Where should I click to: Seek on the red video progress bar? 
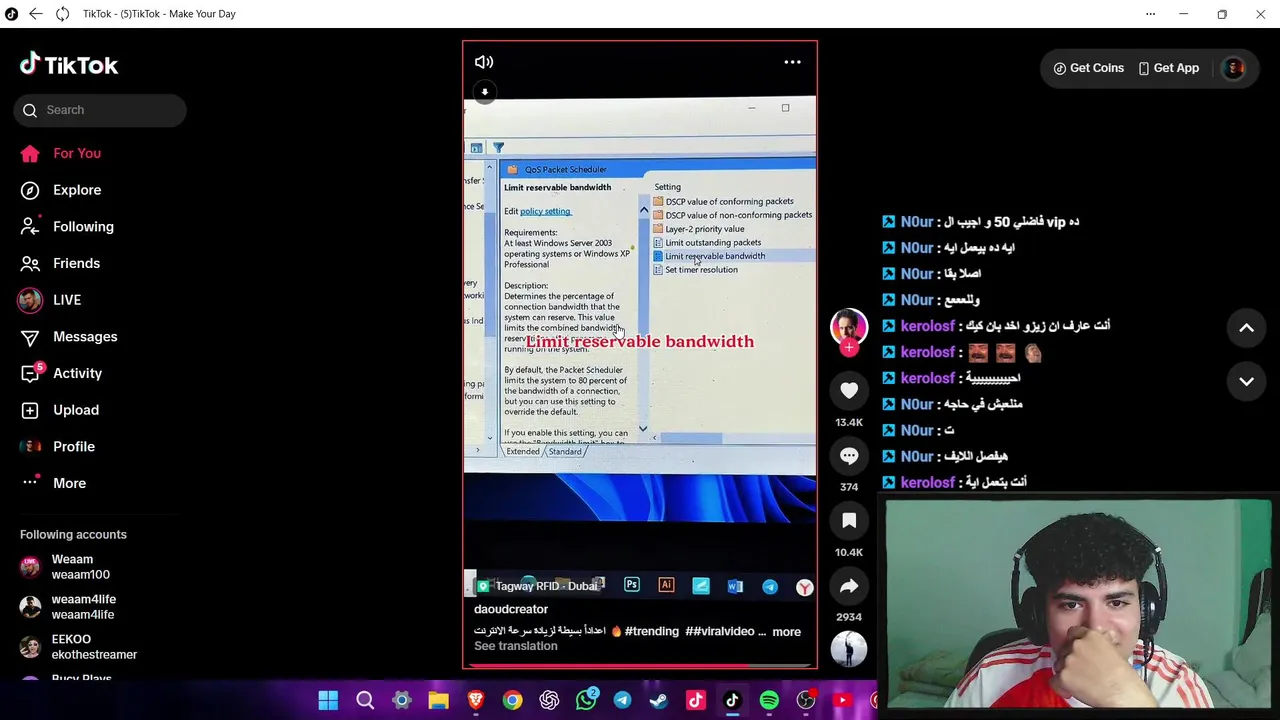point(640,665)
